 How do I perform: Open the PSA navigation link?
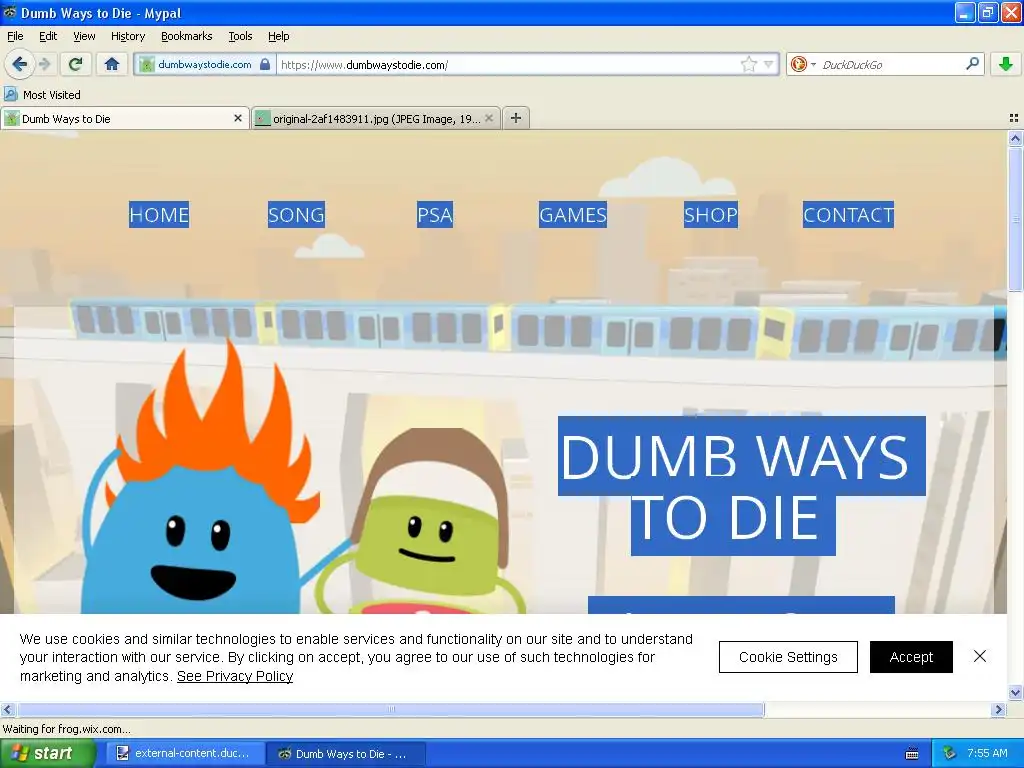click(x=435, y=215)
